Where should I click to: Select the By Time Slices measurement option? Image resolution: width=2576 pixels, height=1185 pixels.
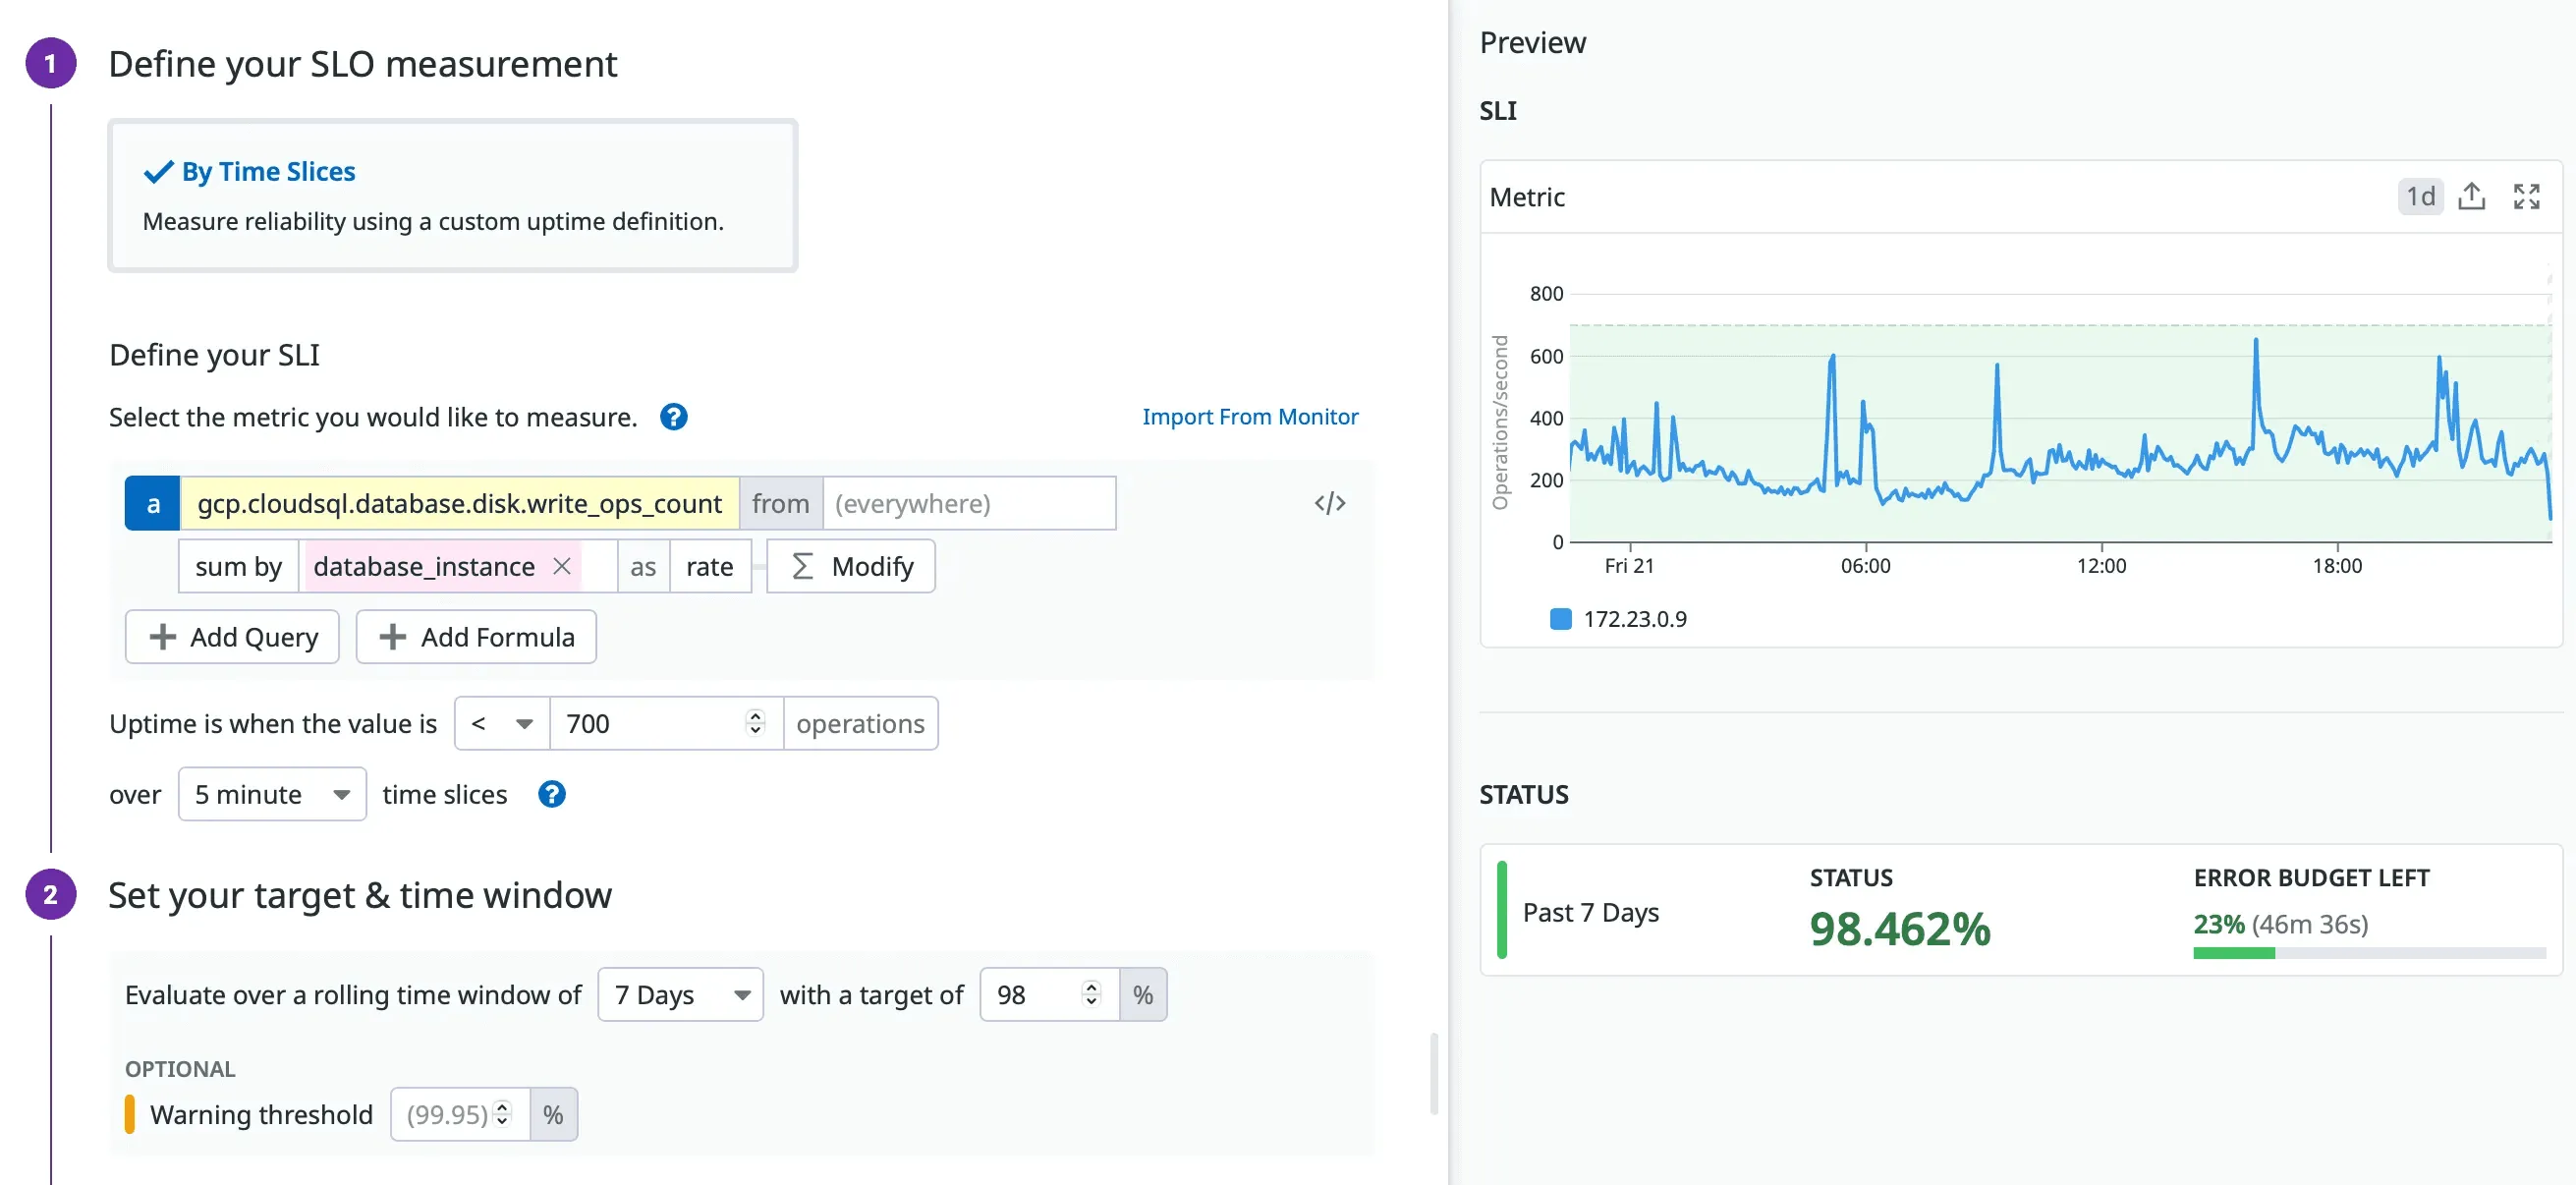click(x=452, y=195)
